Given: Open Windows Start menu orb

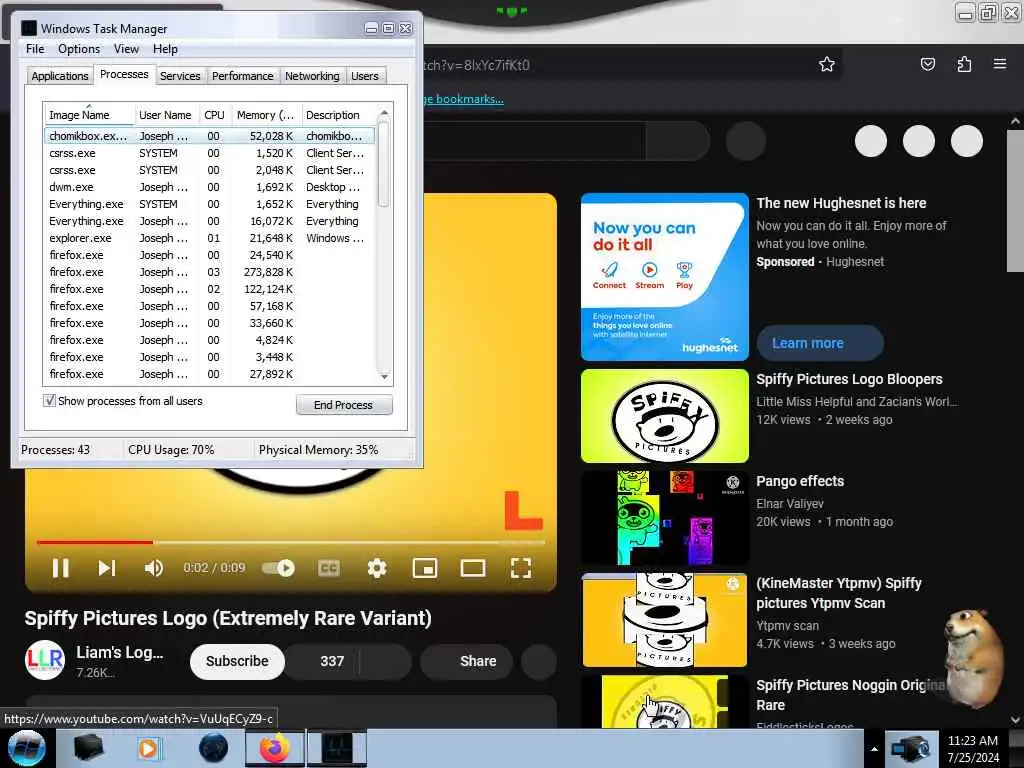Looking at the screenshot, I should coord(26,748).
